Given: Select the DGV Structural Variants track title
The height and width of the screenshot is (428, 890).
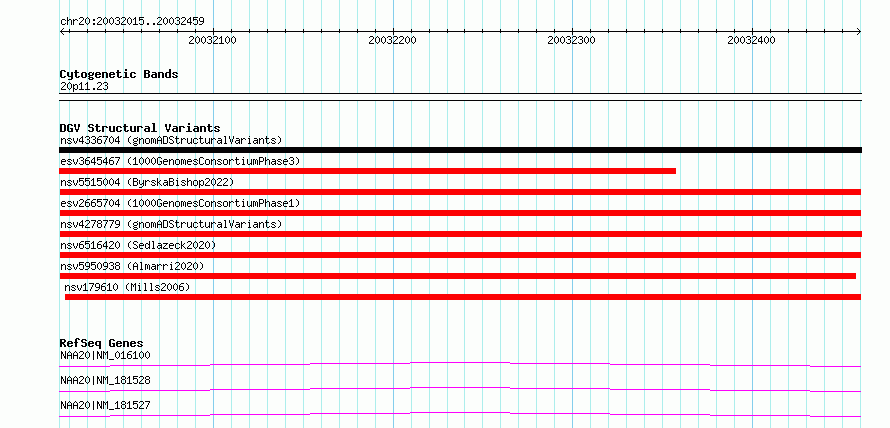Looking at the screenshot, I should pyautogui.click(x=140, y=128).
